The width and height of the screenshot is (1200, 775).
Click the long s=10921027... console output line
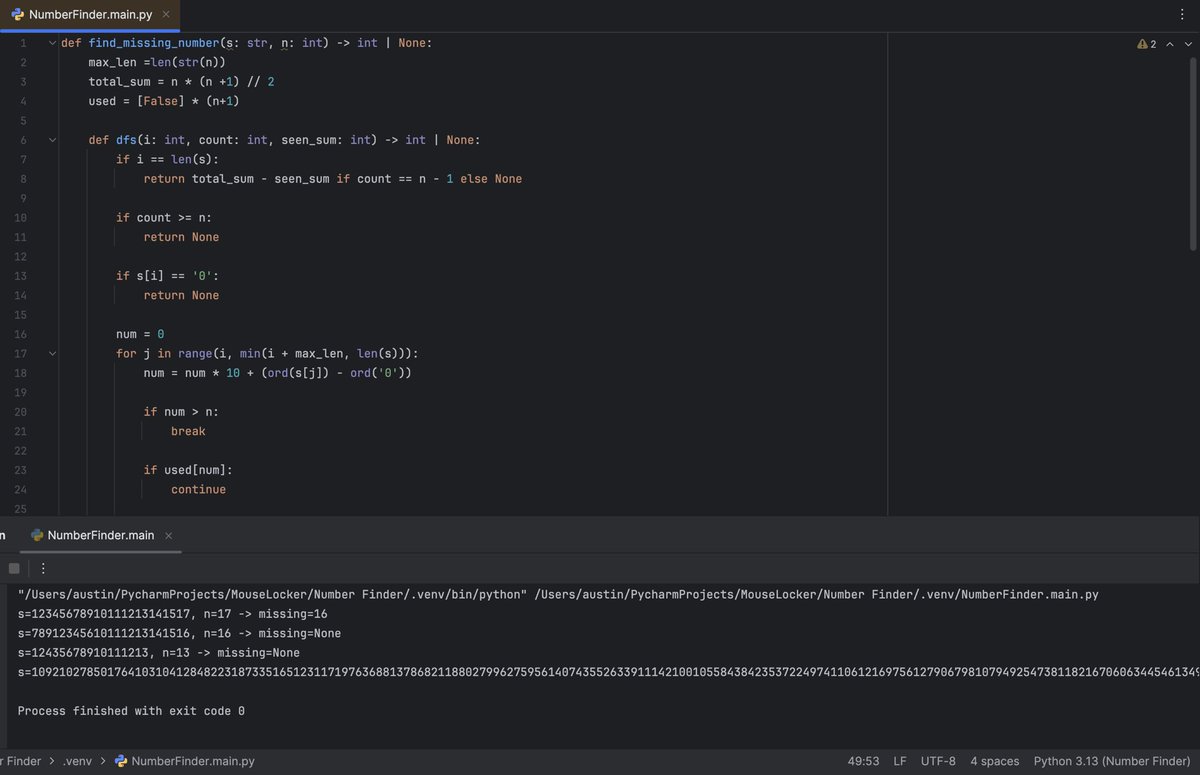point(609,672)
